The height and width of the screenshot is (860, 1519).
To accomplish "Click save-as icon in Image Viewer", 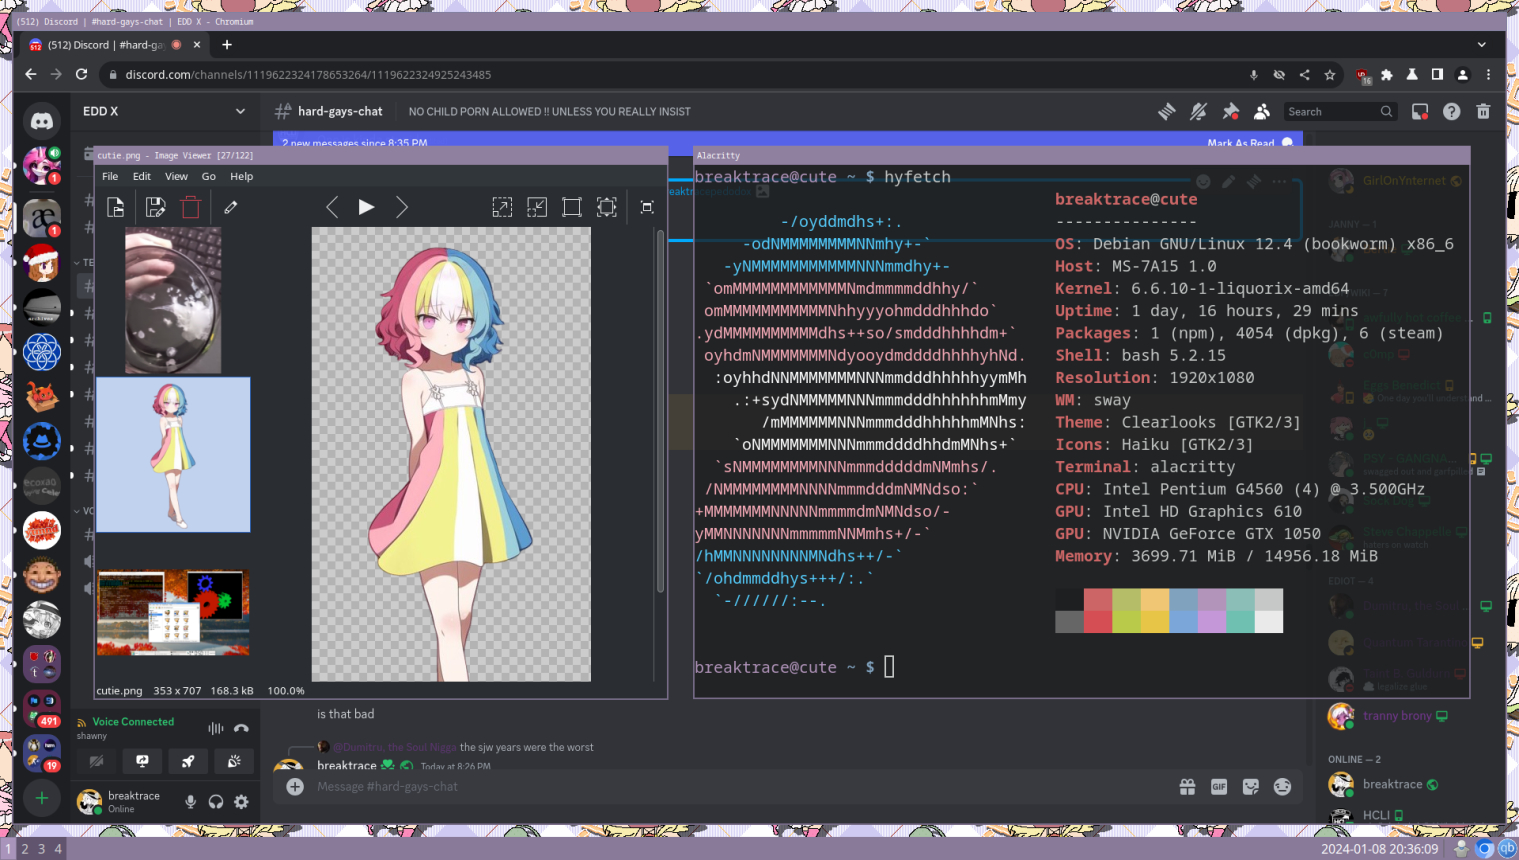I will pyautogui.click(x=155, y=207).
